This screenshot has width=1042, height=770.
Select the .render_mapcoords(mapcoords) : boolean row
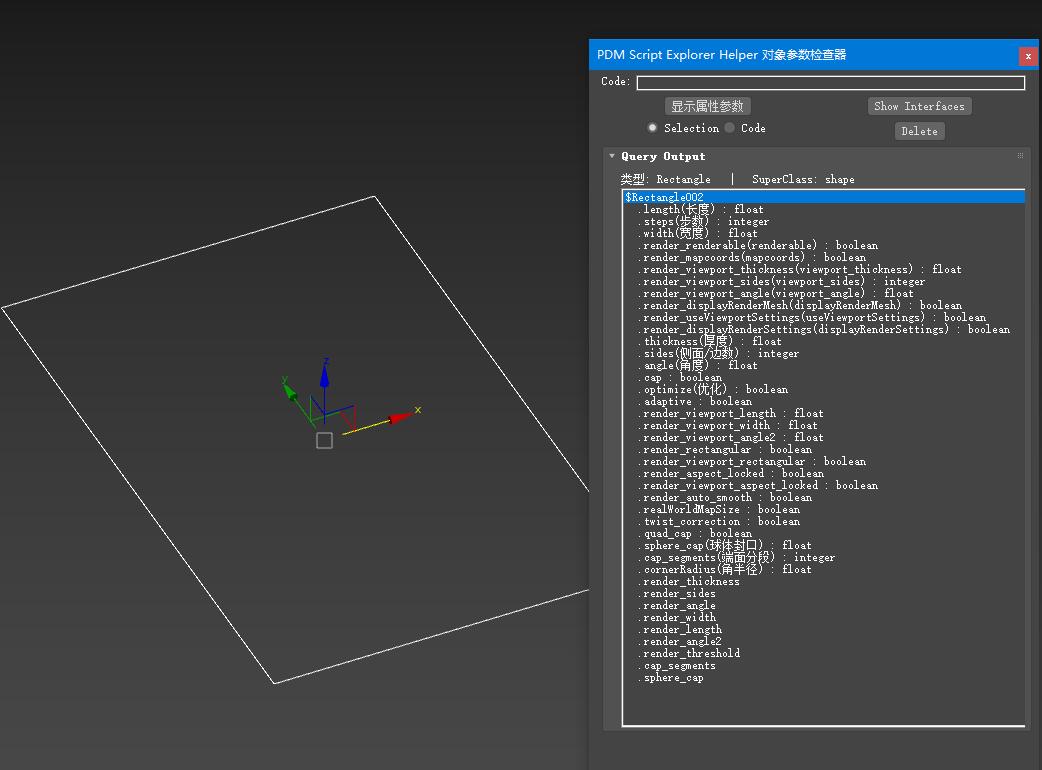point(823,257)
